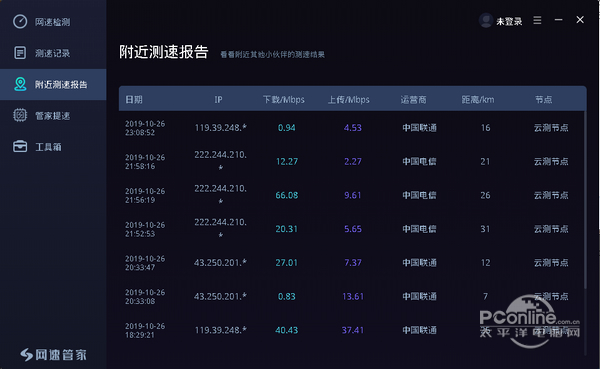Click the 下载/Mbps column header
The width and height of the screenshot is (600, 369).
pyautogui.click(x=284, y=100)
